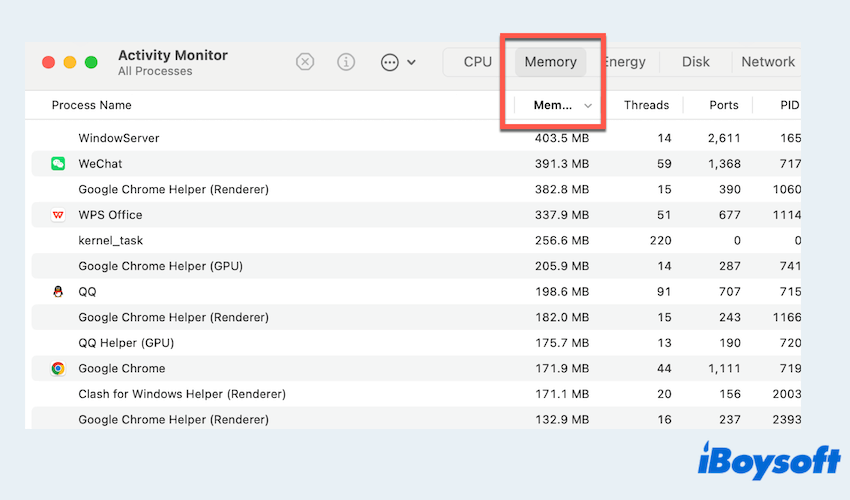This screenshot has width=850, height=500.
Task: Open the Network tab
Action: click(x=767, y=62)
